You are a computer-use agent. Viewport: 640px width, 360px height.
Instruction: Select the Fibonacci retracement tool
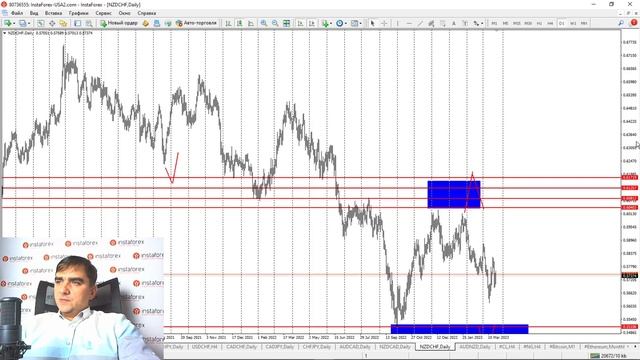click(x=442, y=23)
